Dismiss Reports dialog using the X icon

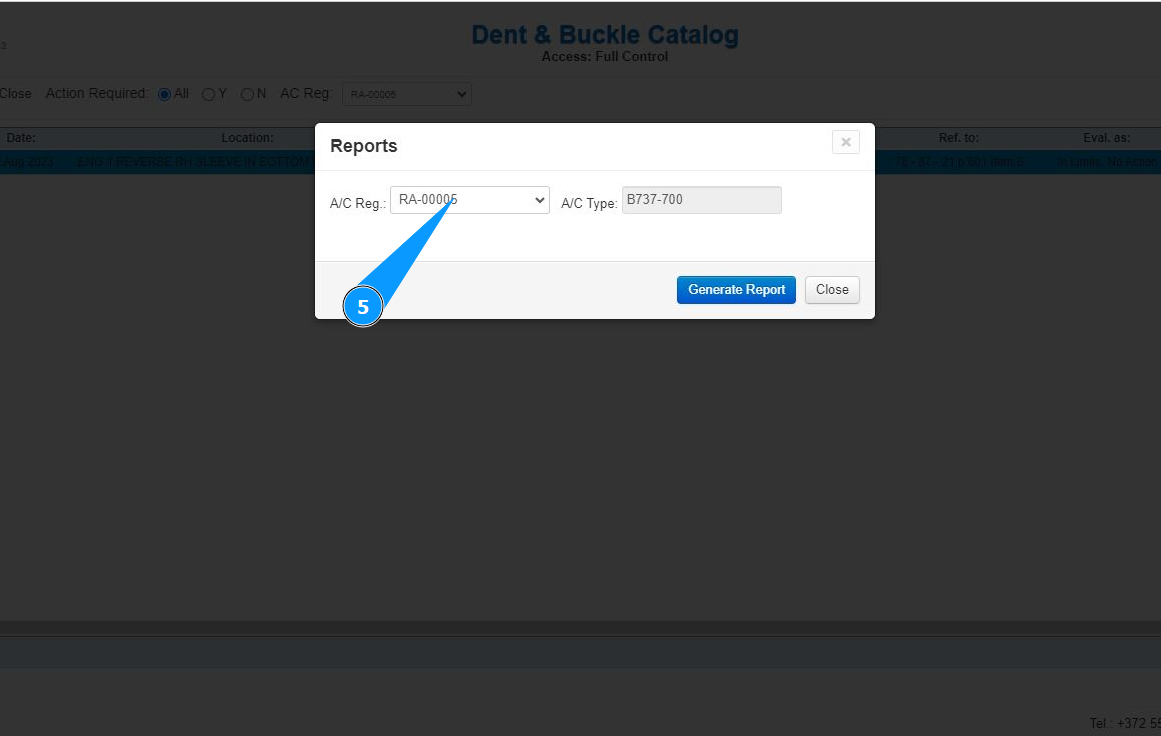846,142
